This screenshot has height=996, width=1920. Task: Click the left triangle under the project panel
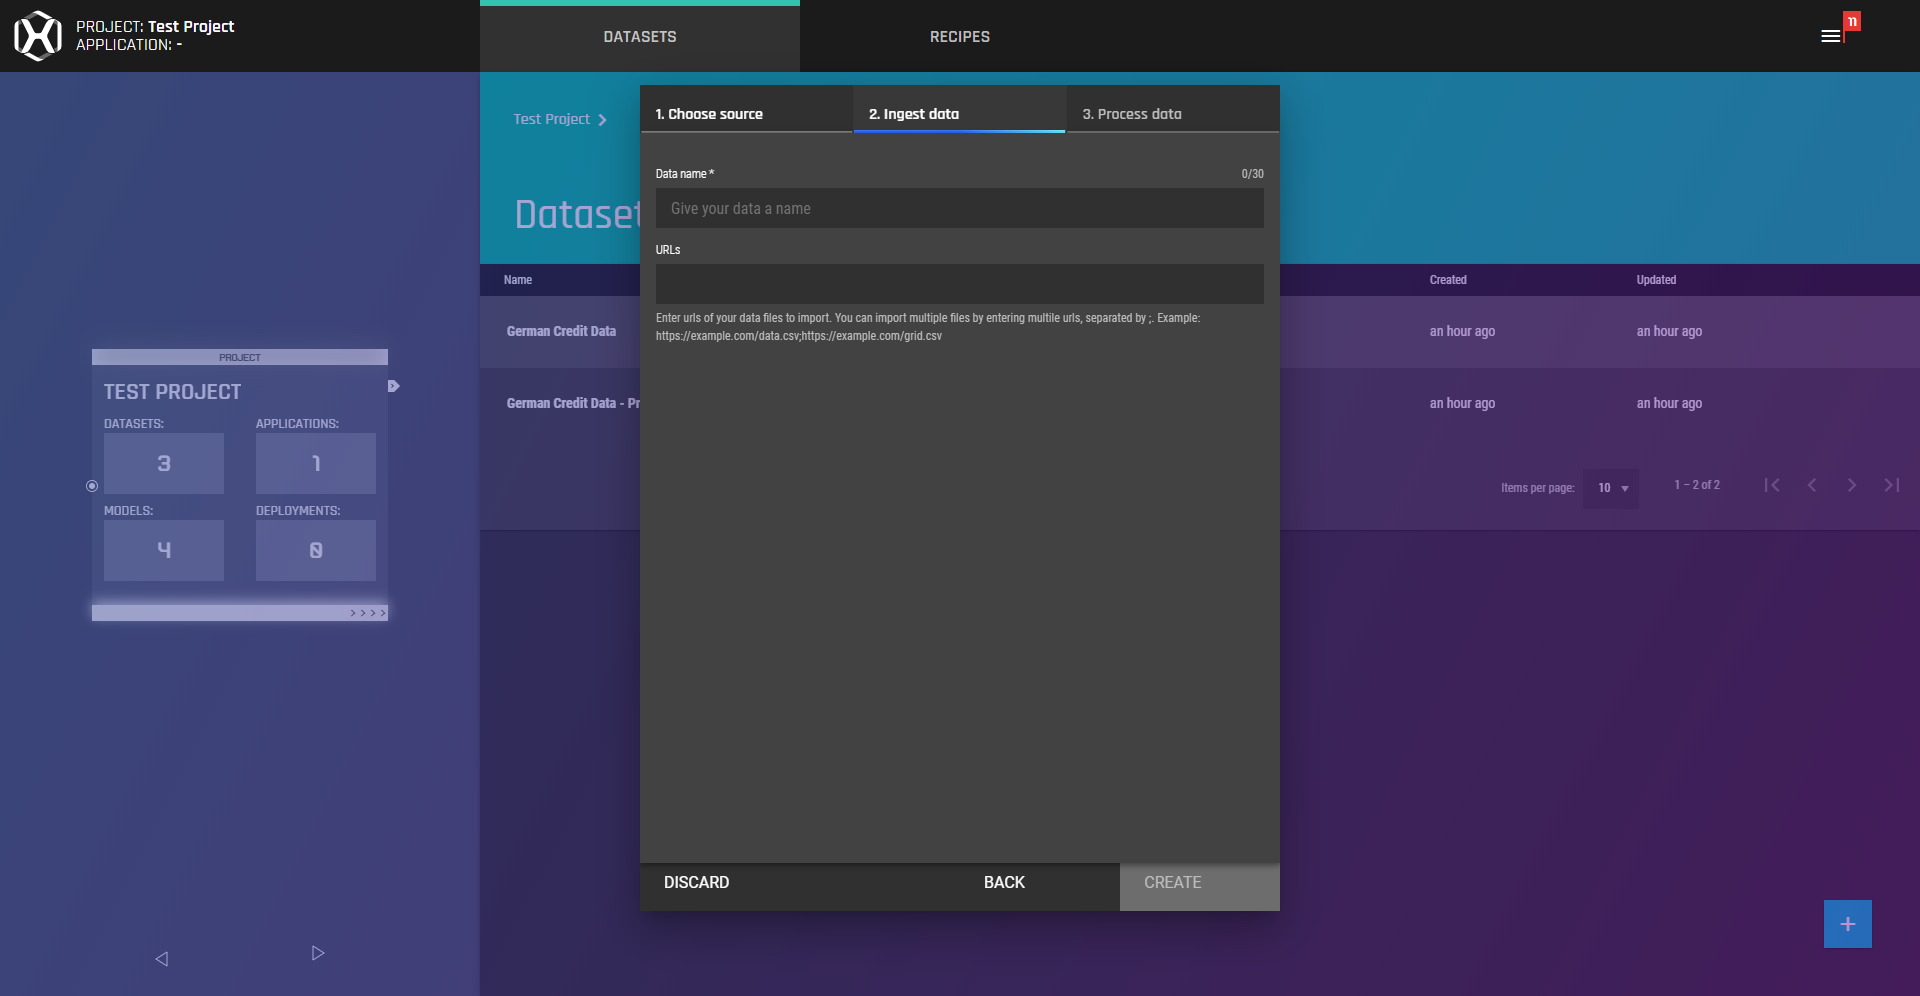[x=162, y=958]
